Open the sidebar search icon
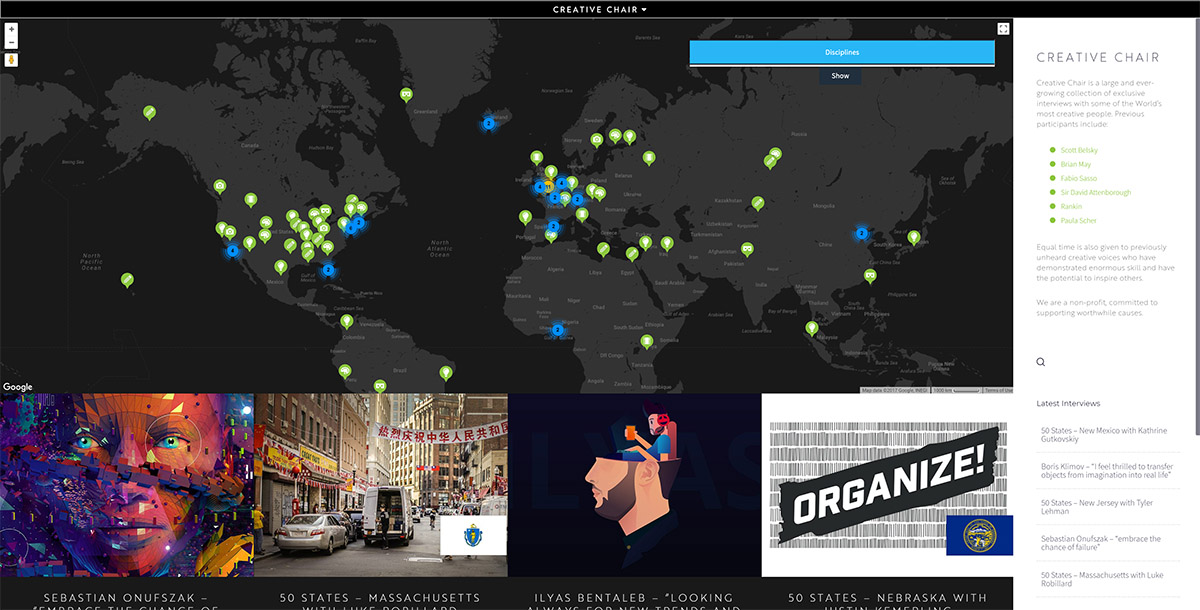 (1041, 362)
